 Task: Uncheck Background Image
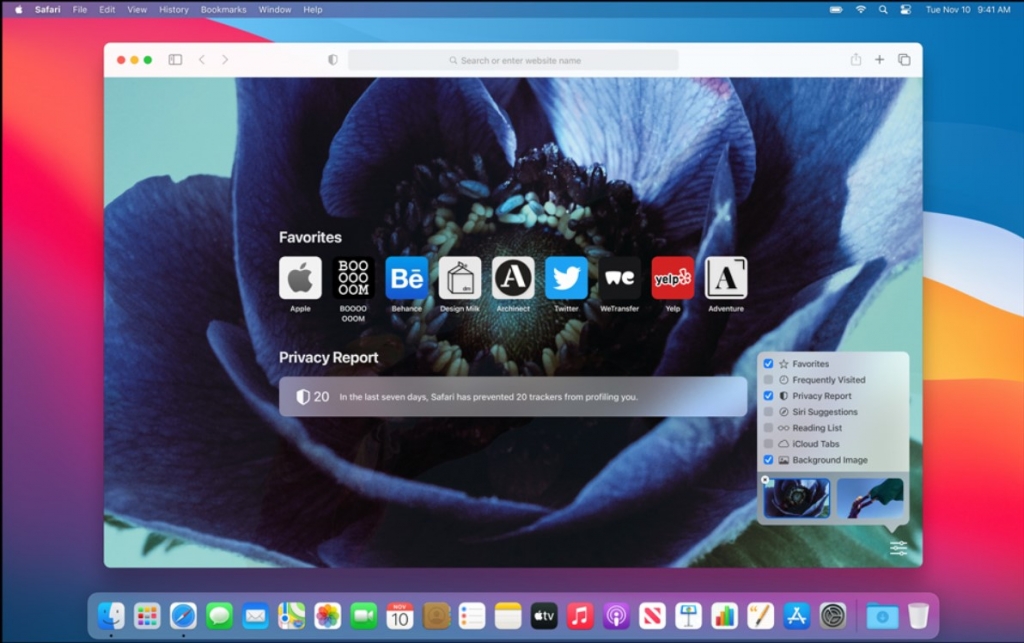pos(767,459)
